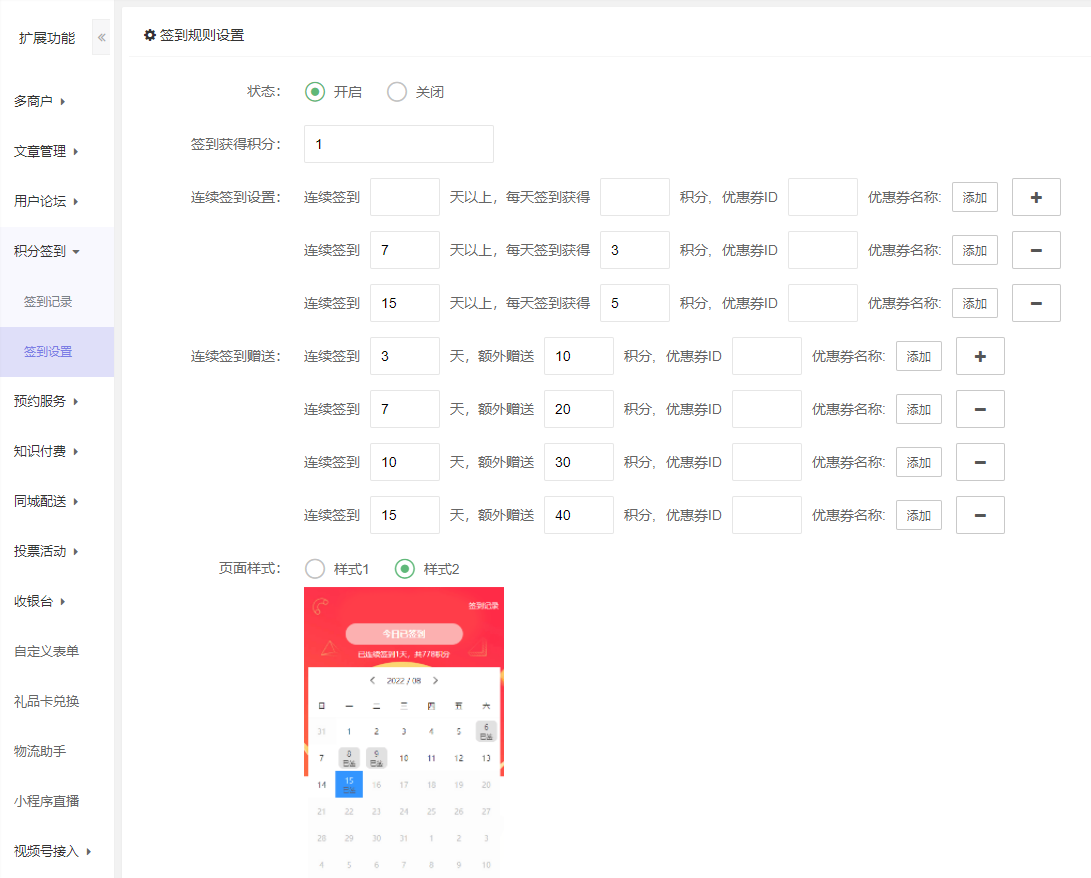Screen dimensions: 1091x878
Task: Remove the 额外赠送 40 积分 row
Action: [x=980, y=515]
